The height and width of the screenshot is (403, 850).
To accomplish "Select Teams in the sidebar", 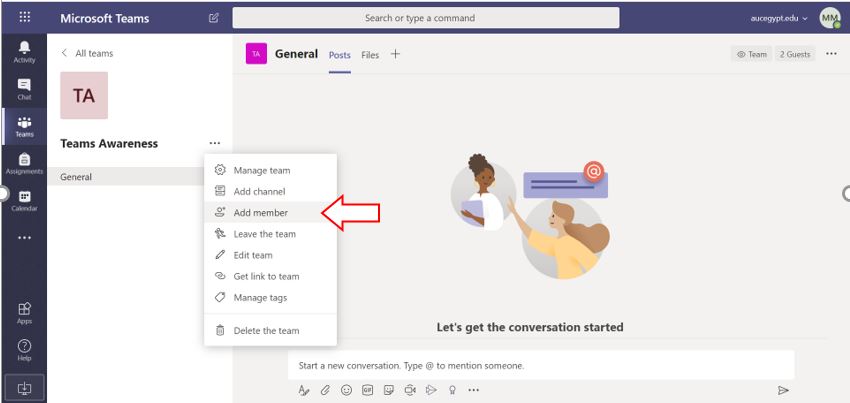I will (x=24, y=126).
